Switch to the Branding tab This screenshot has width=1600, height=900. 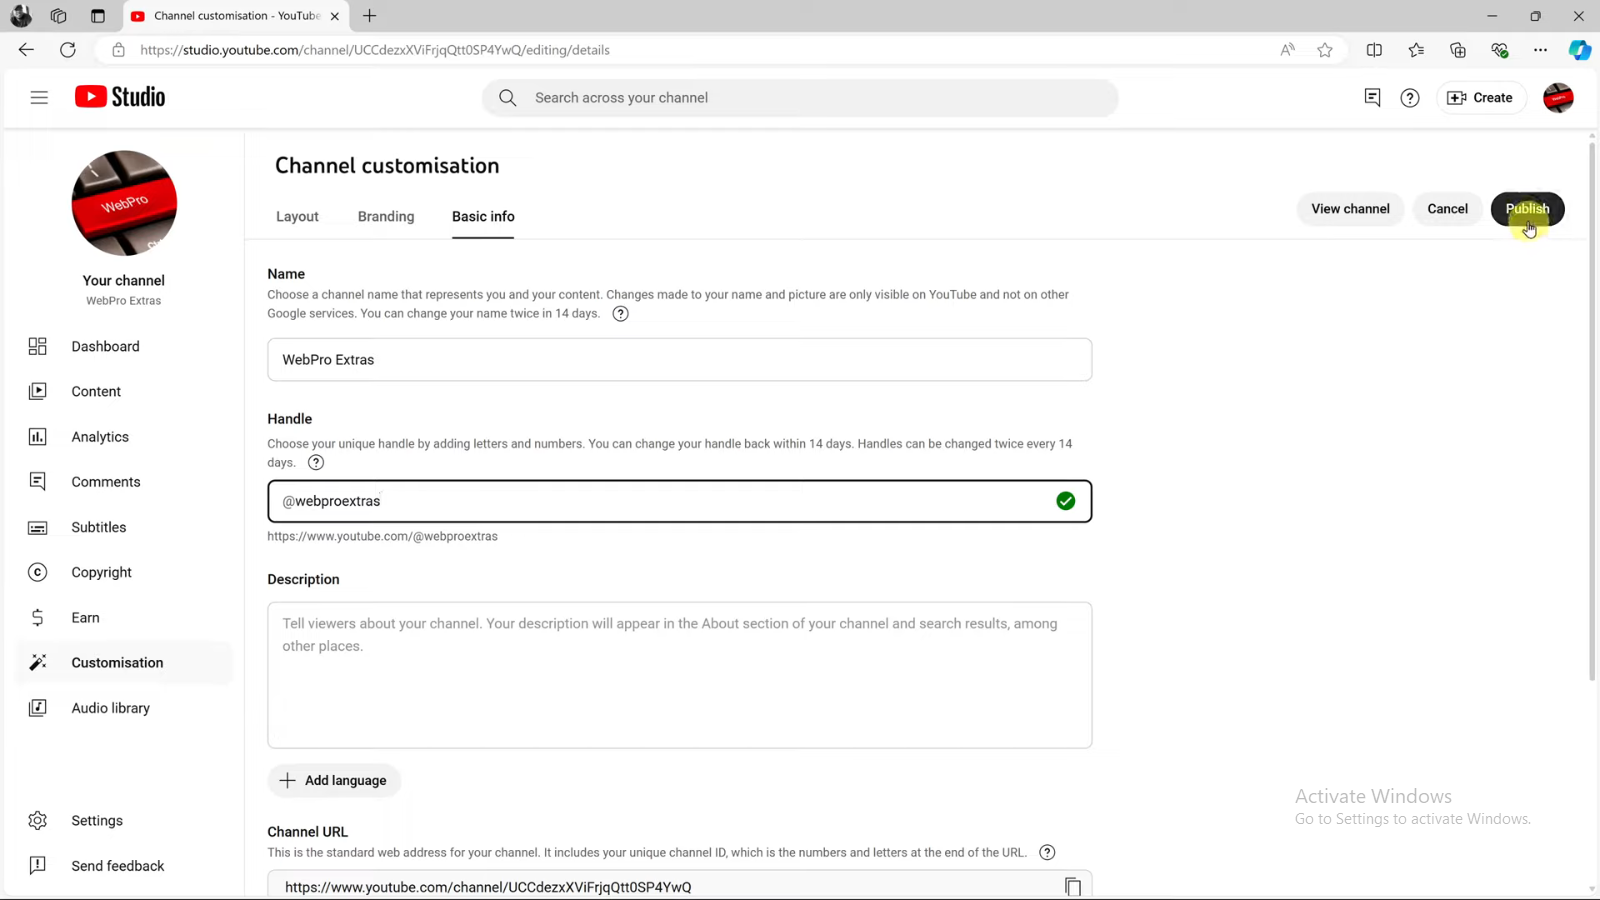tap(386, 217)
